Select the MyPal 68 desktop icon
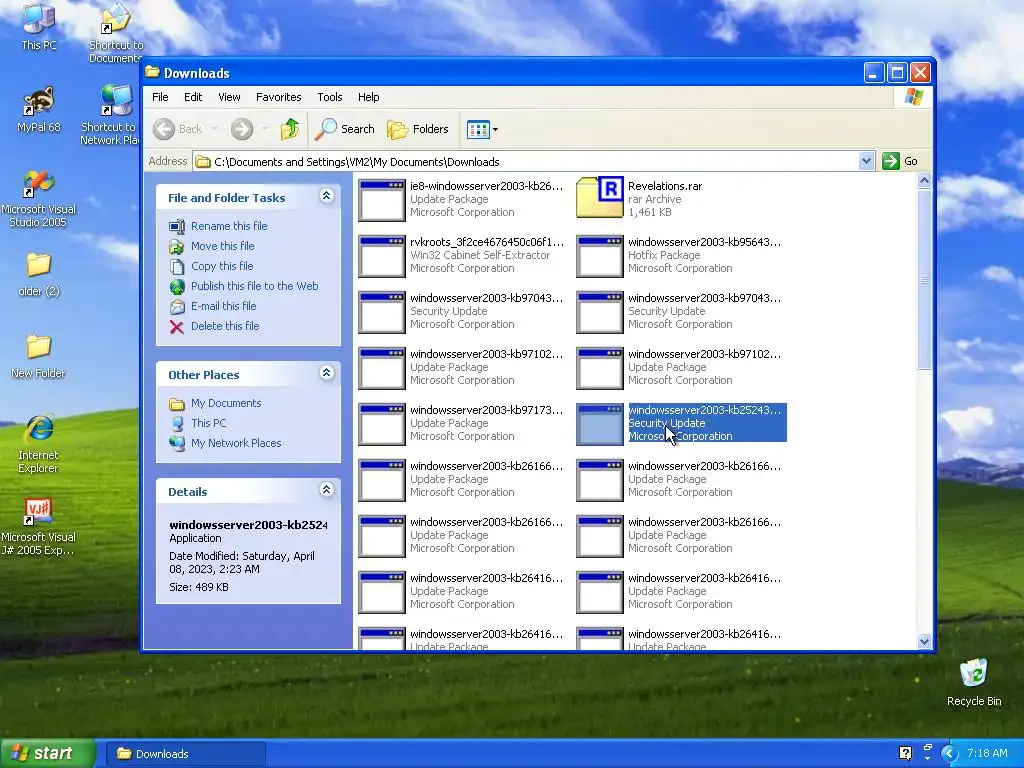The width and height of the screenshot is (1024, 768). [39, 110]
